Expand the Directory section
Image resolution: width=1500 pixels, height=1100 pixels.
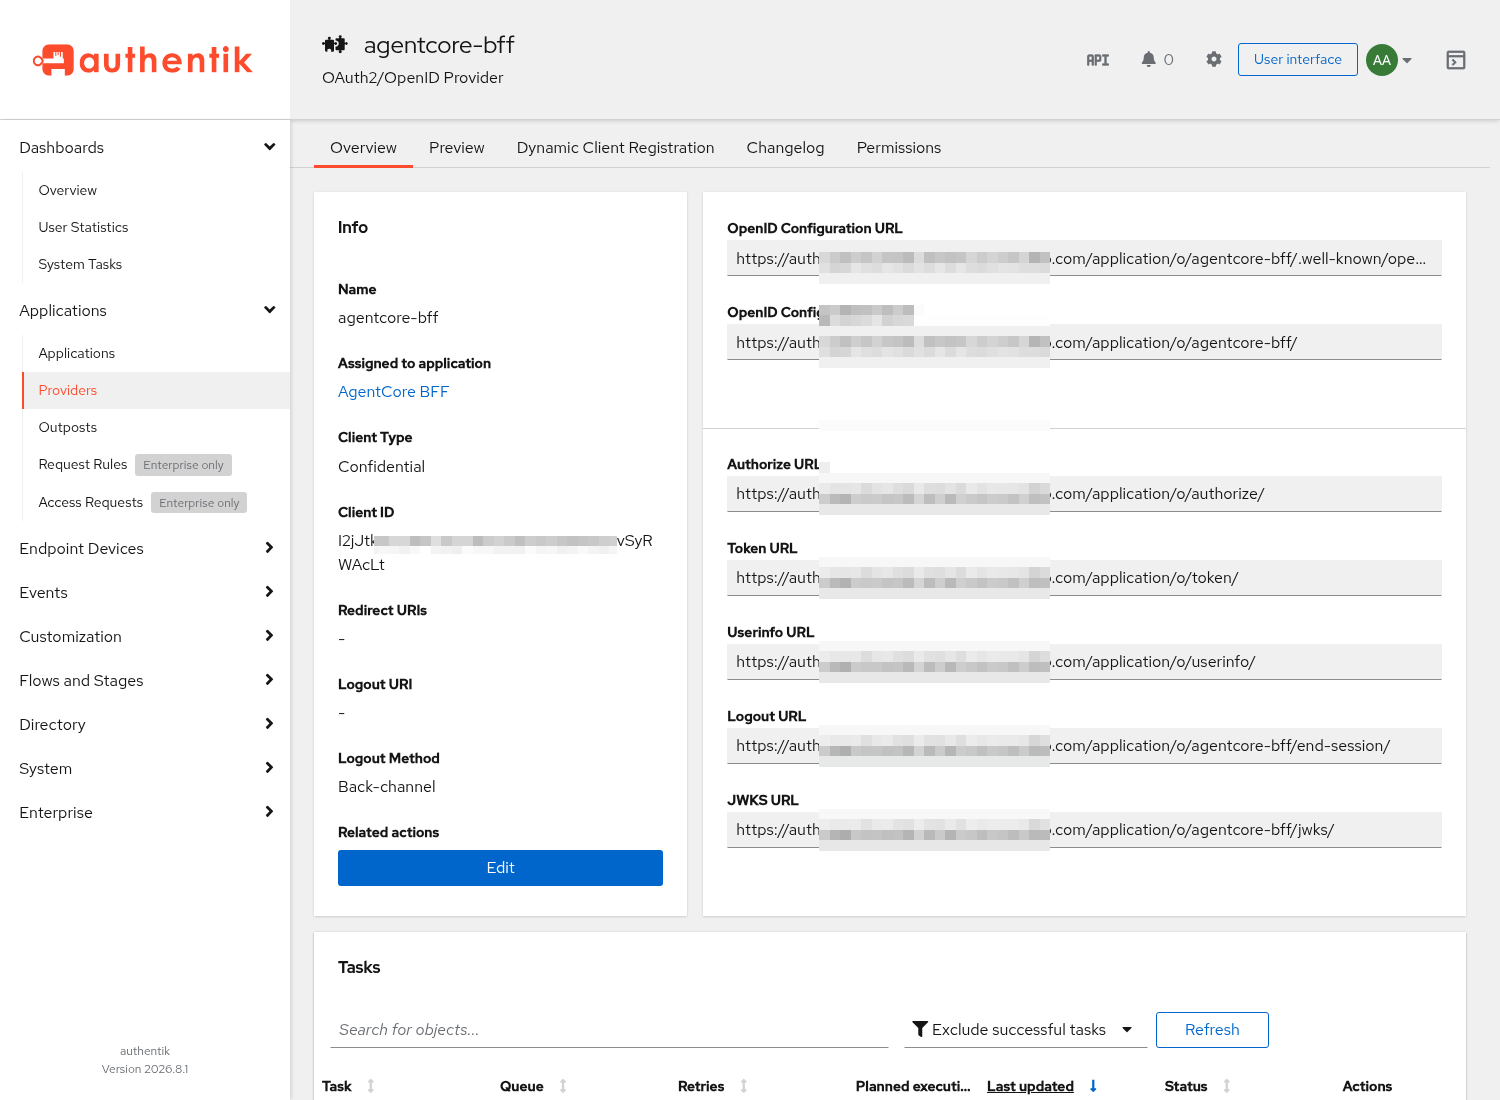(146, 725)
